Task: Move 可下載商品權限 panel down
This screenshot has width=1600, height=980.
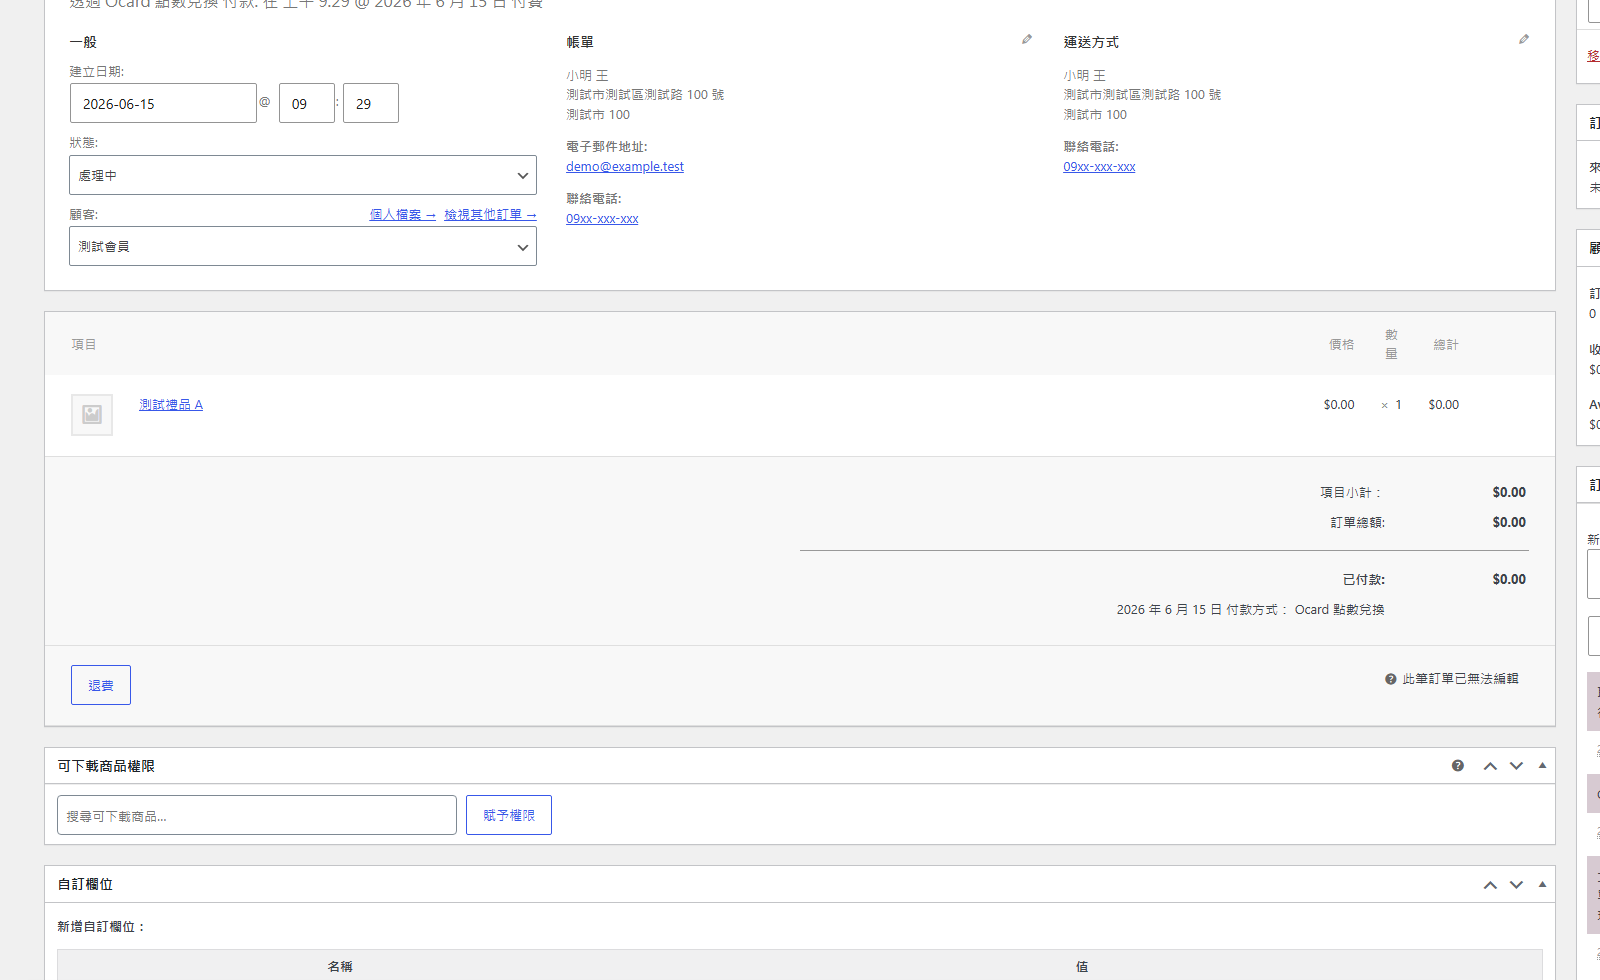Action: pos(1516,766)
